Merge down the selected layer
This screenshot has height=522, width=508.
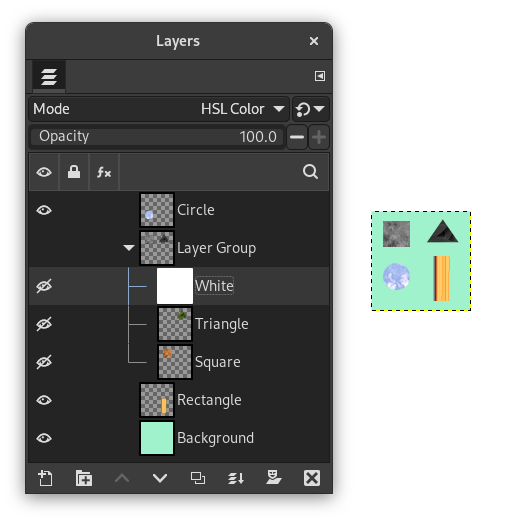coord(236,478)
